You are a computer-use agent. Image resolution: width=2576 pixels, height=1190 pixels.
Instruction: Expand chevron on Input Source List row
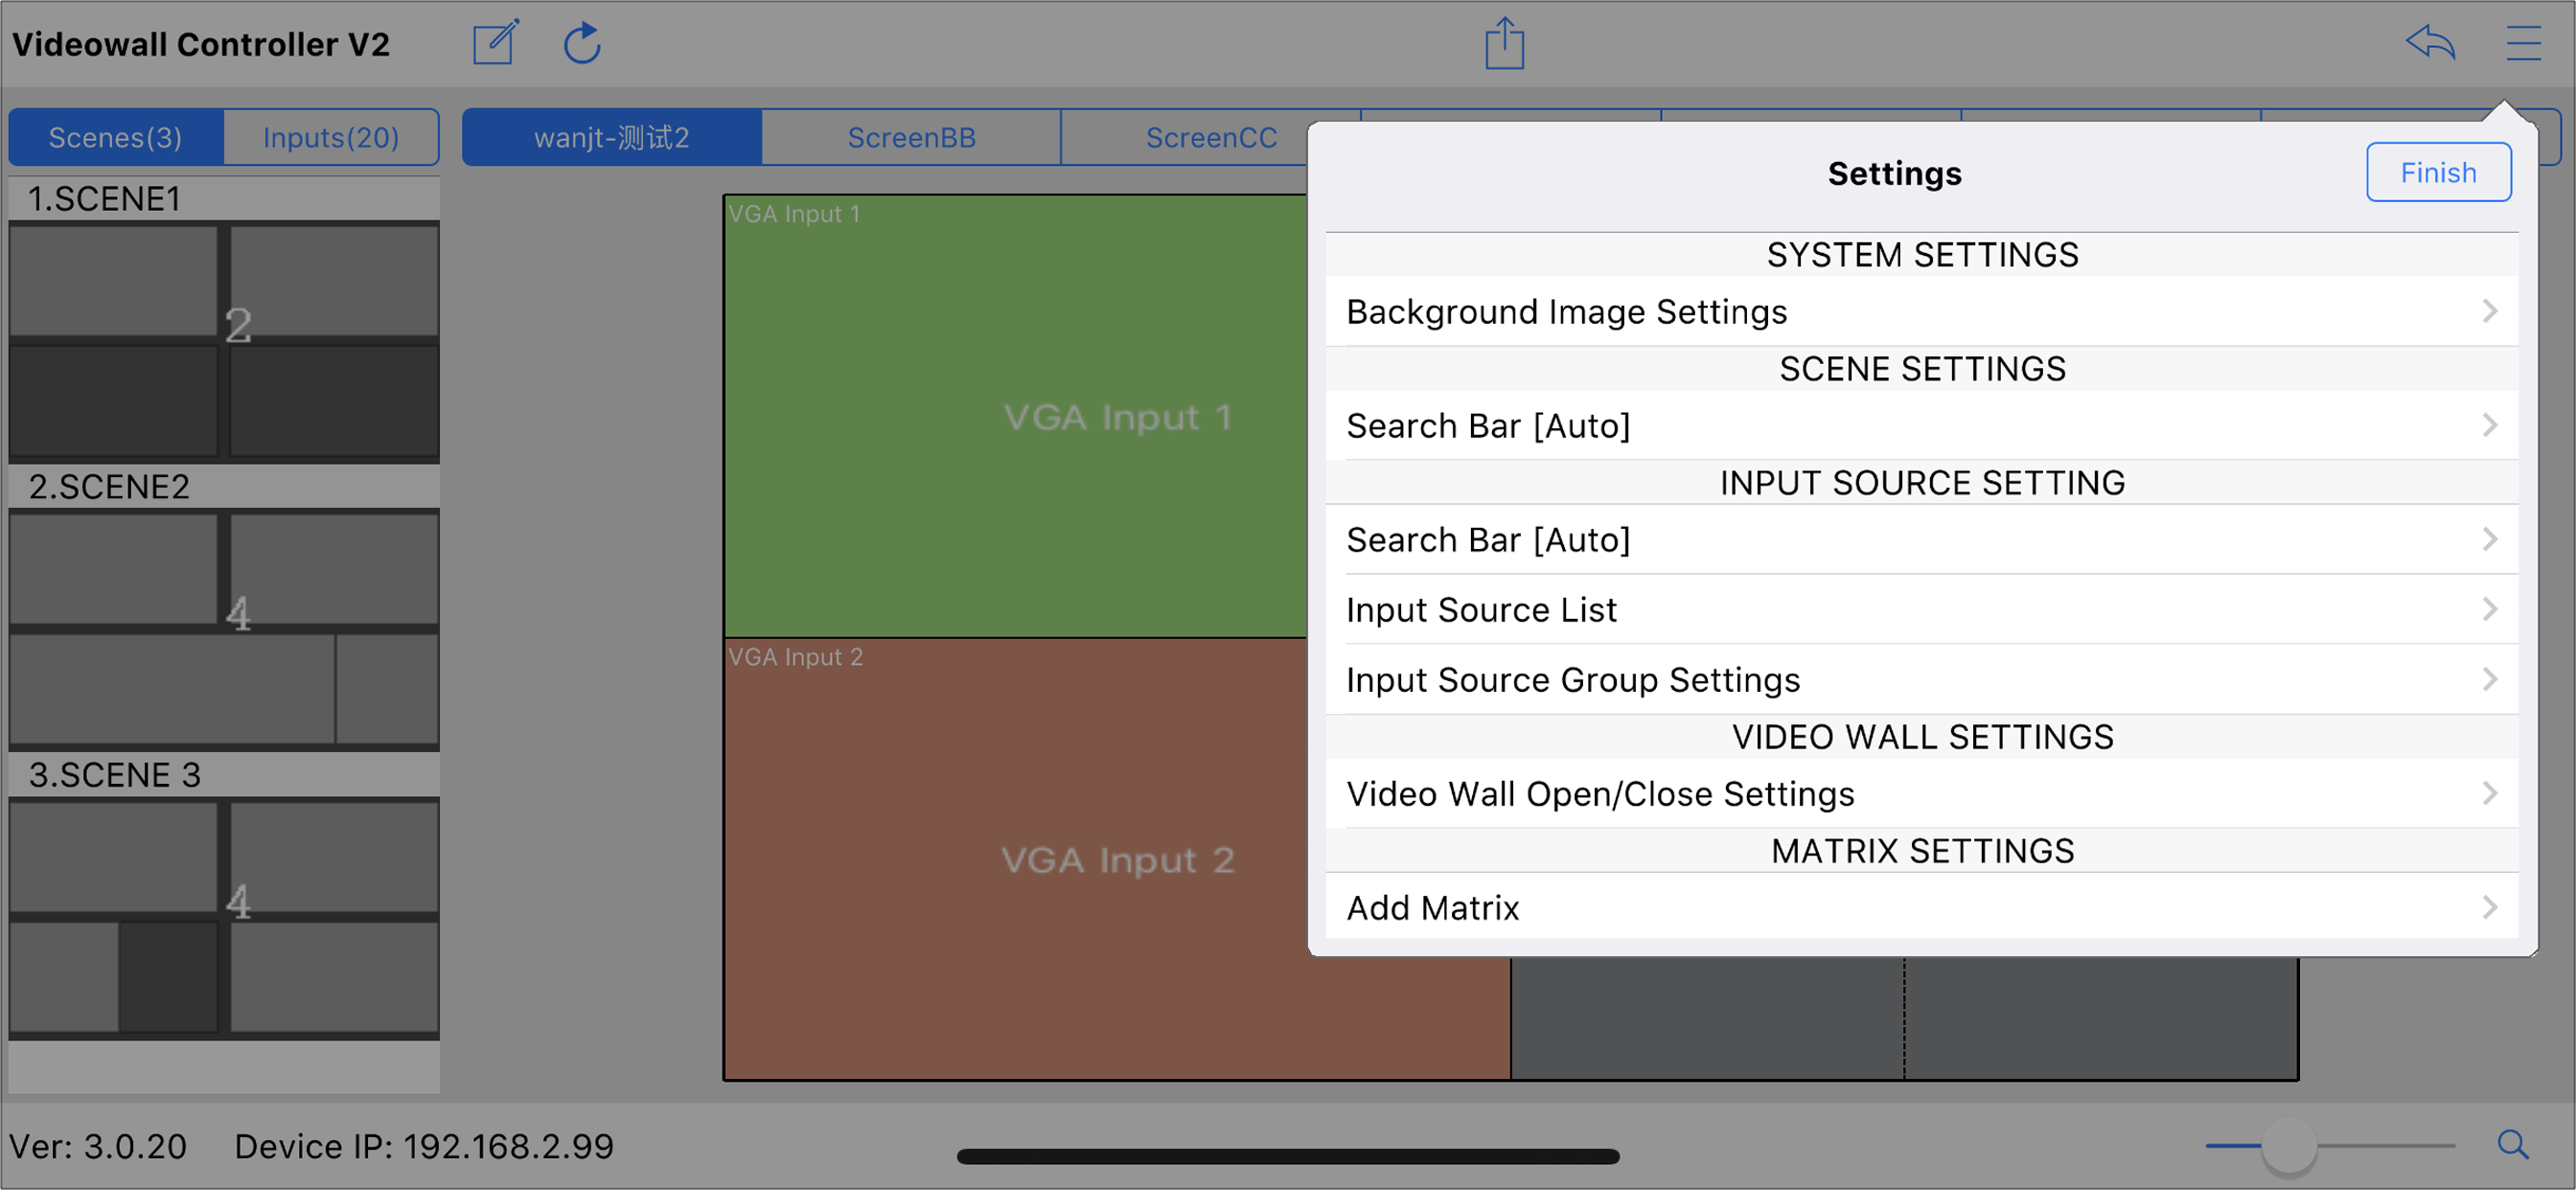click(x=2489, y=610)
